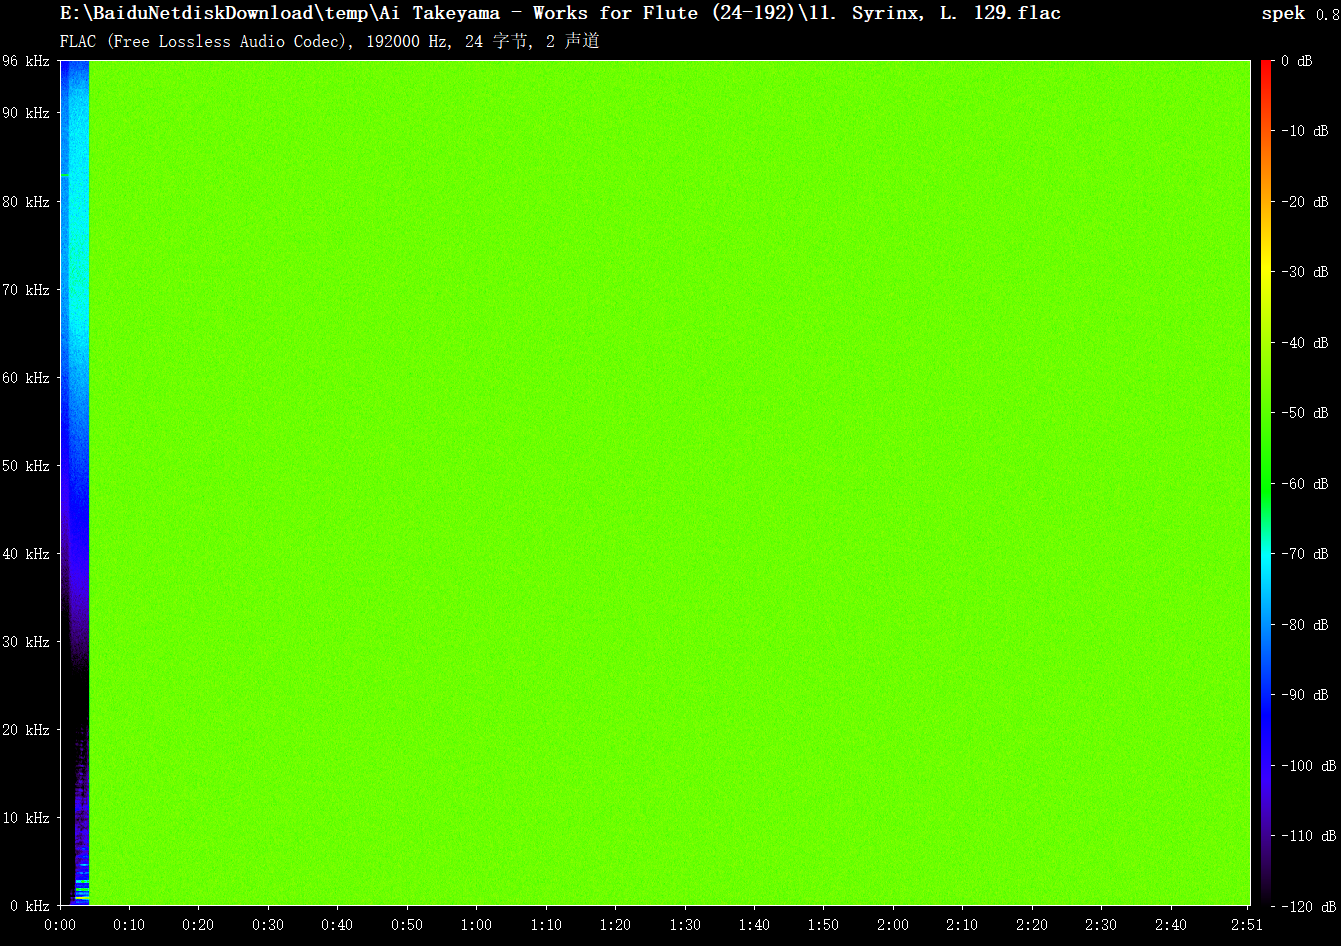The height and width of the screenshot is (946, 1341).
Task: Click the file path title text
Action: coord(560,13)
